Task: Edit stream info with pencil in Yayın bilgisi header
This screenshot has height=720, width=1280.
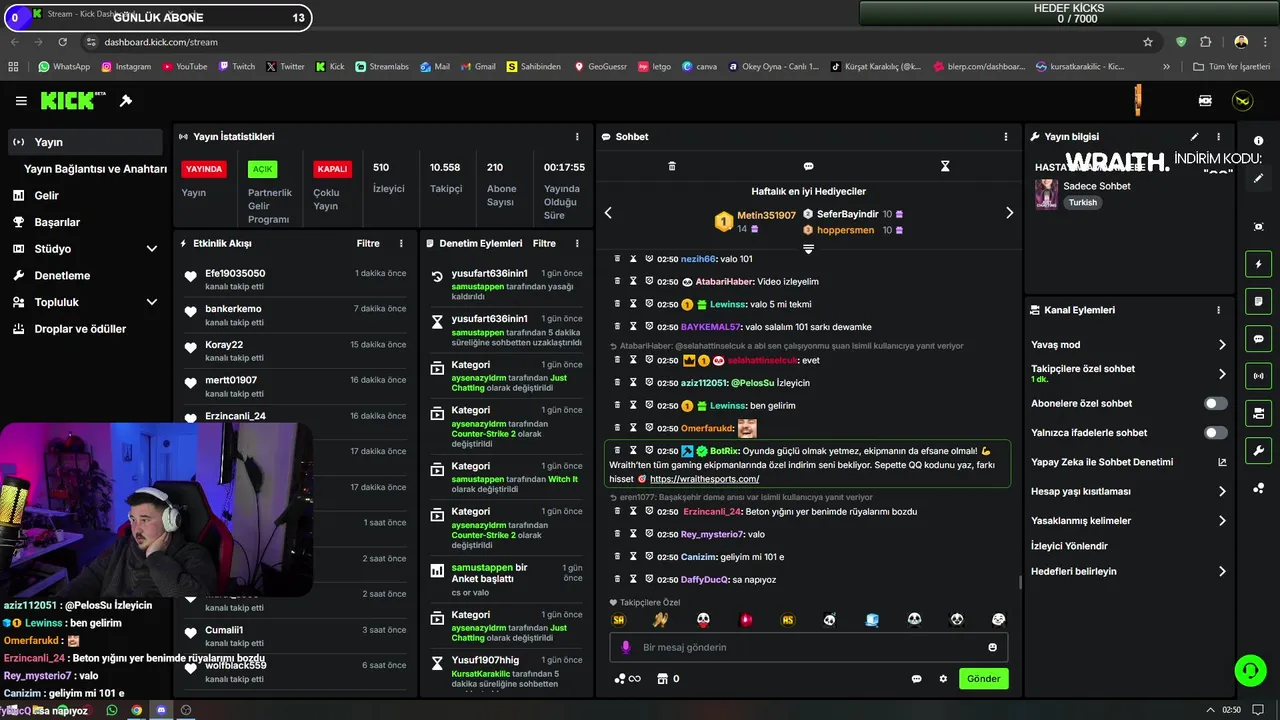Action: [x=1194, y=137]
